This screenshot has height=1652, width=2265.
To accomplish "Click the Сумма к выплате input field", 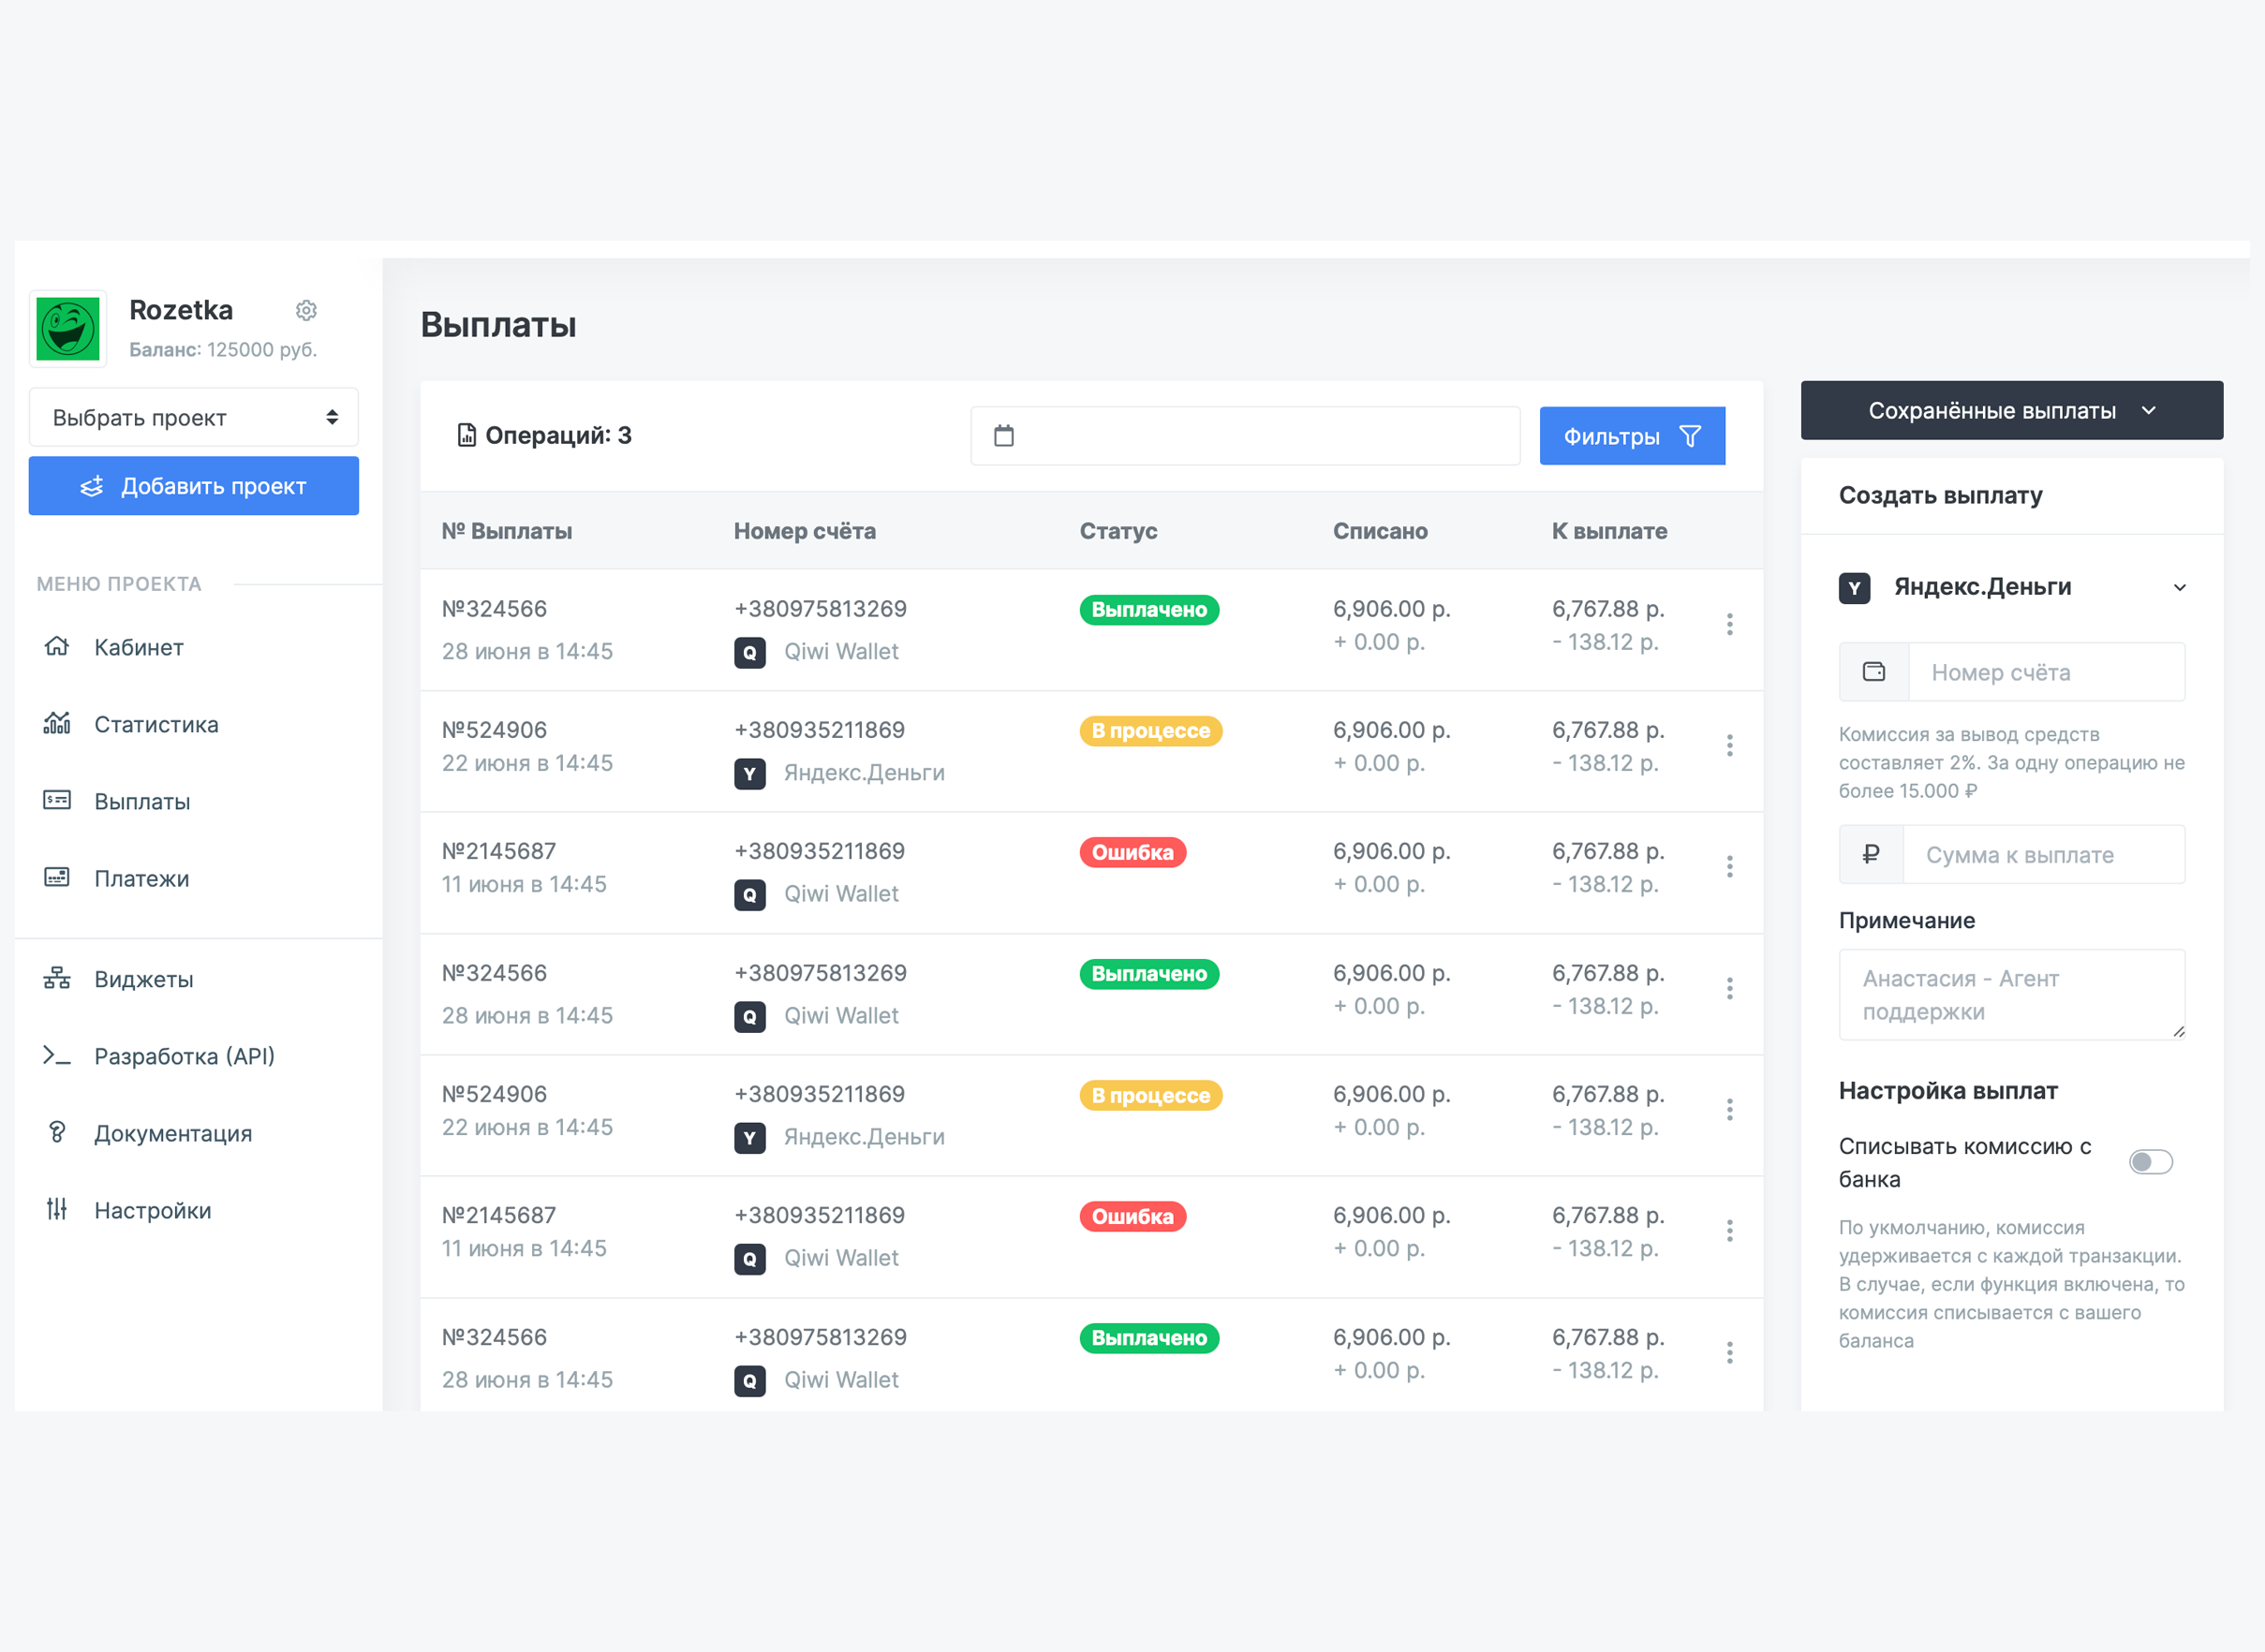I will tap(2043, 855).
